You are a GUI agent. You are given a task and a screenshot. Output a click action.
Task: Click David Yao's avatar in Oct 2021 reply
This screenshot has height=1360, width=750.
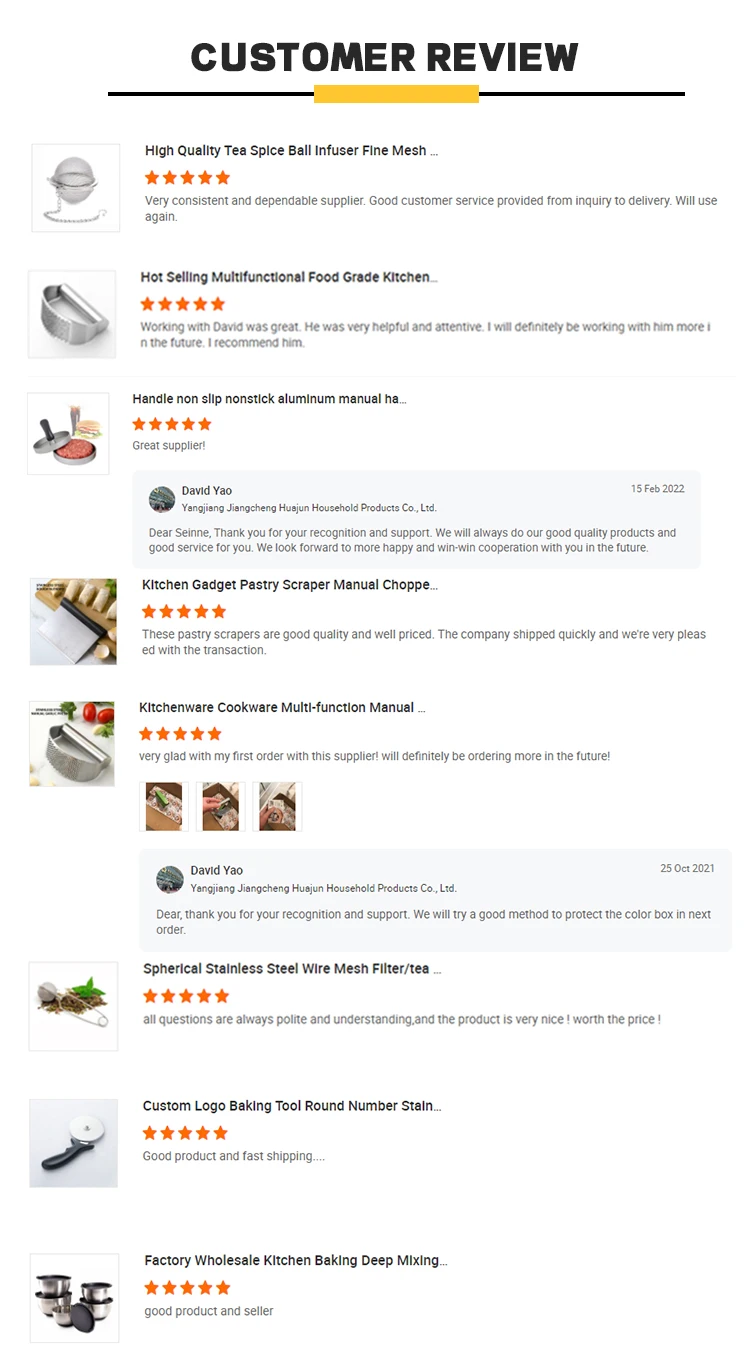pos(170,879)
